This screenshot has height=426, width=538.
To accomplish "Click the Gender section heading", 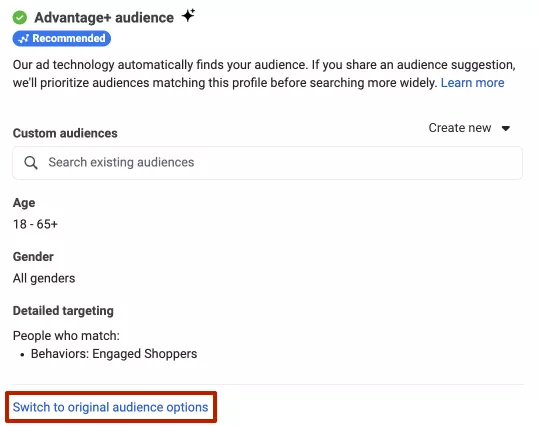I will (33, 257).
